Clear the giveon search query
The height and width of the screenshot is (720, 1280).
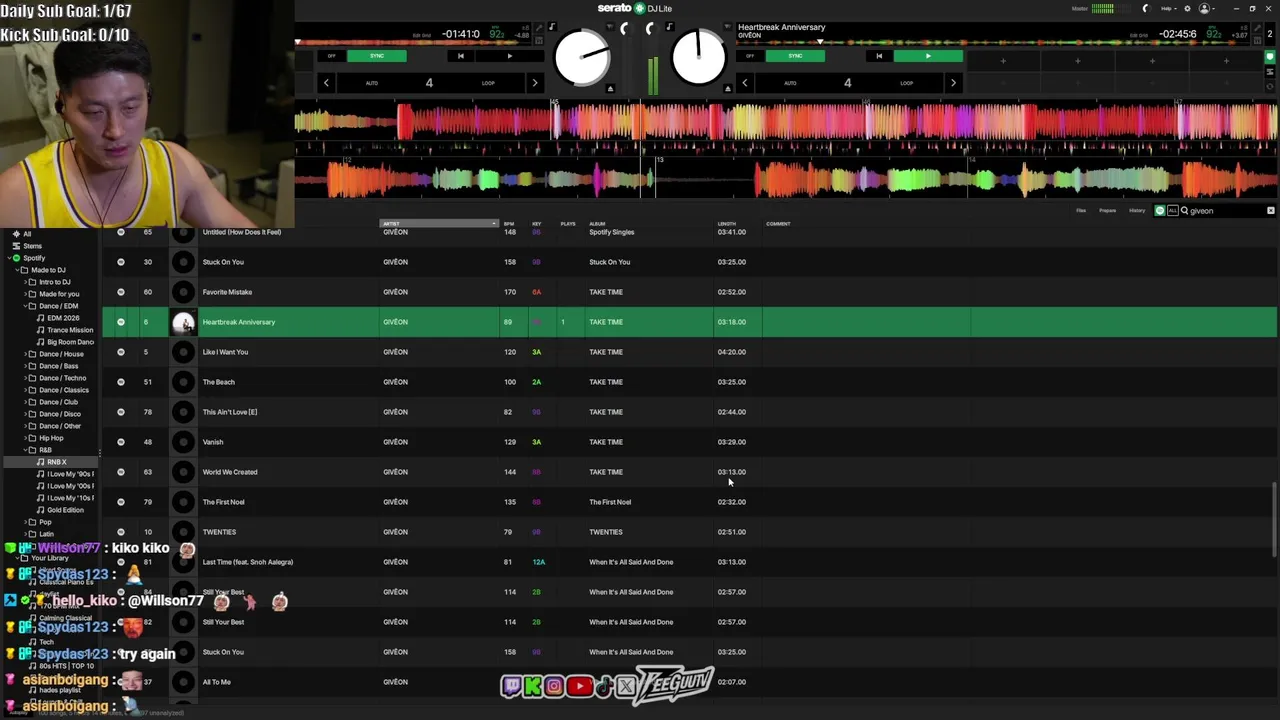1271,211
